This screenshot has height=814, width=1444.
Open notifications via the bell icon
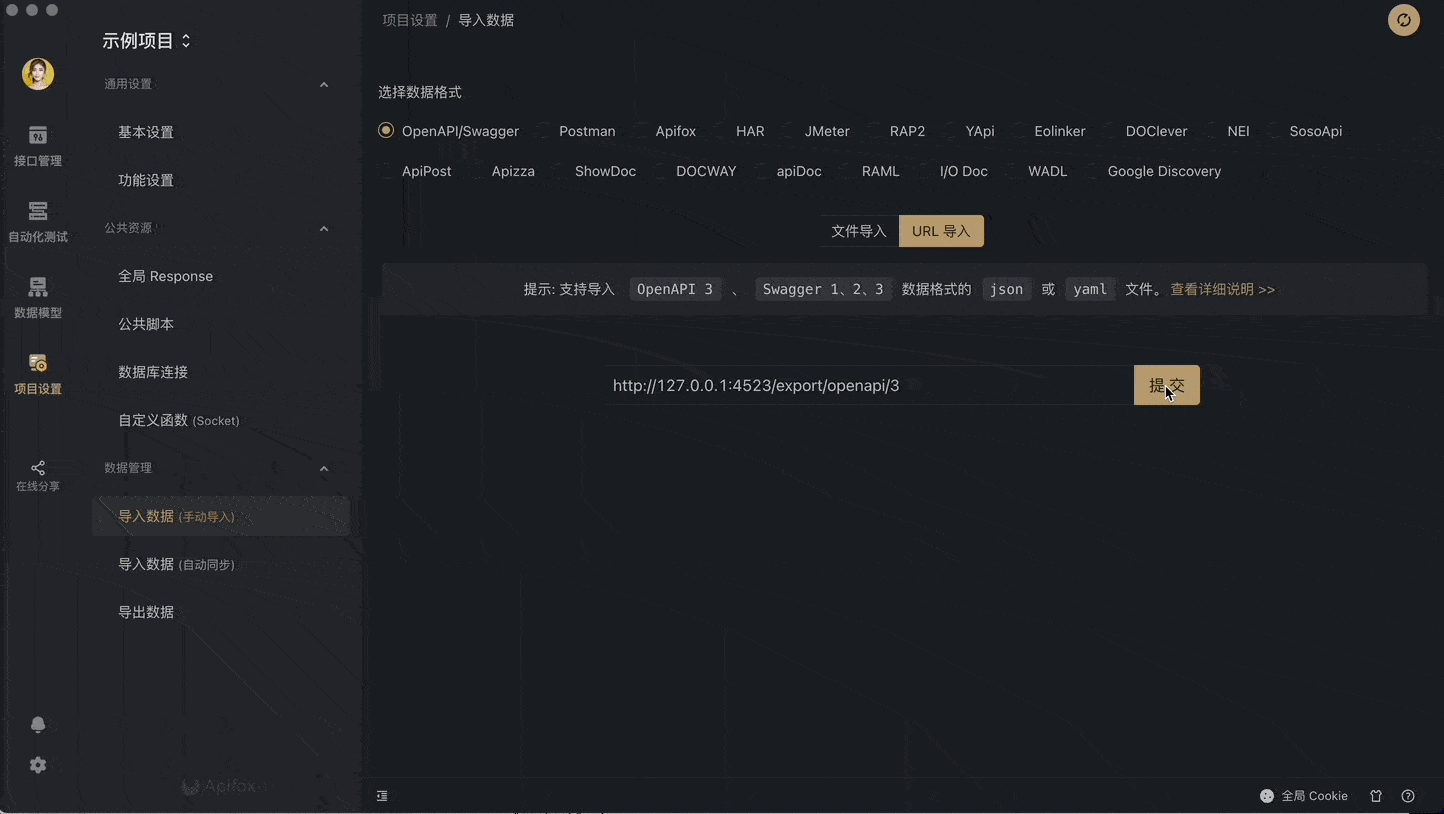click(37, 724)
